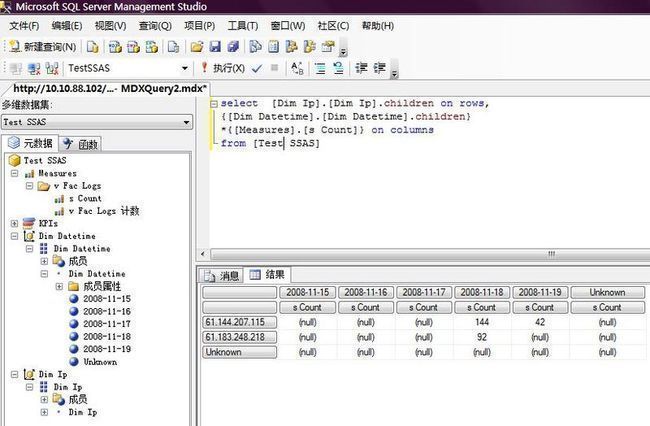Viewport: 650px width, 426px height.
Task: Click the result cell showing 144
Action: [x=482, y=322]
